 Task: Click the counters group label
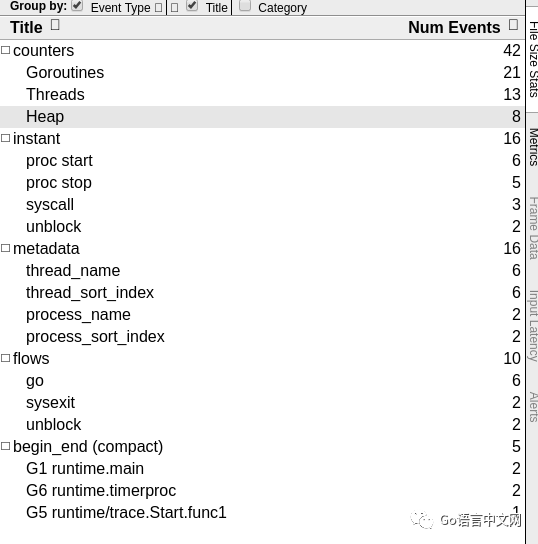pyautogui.click(x=43, y=51)
